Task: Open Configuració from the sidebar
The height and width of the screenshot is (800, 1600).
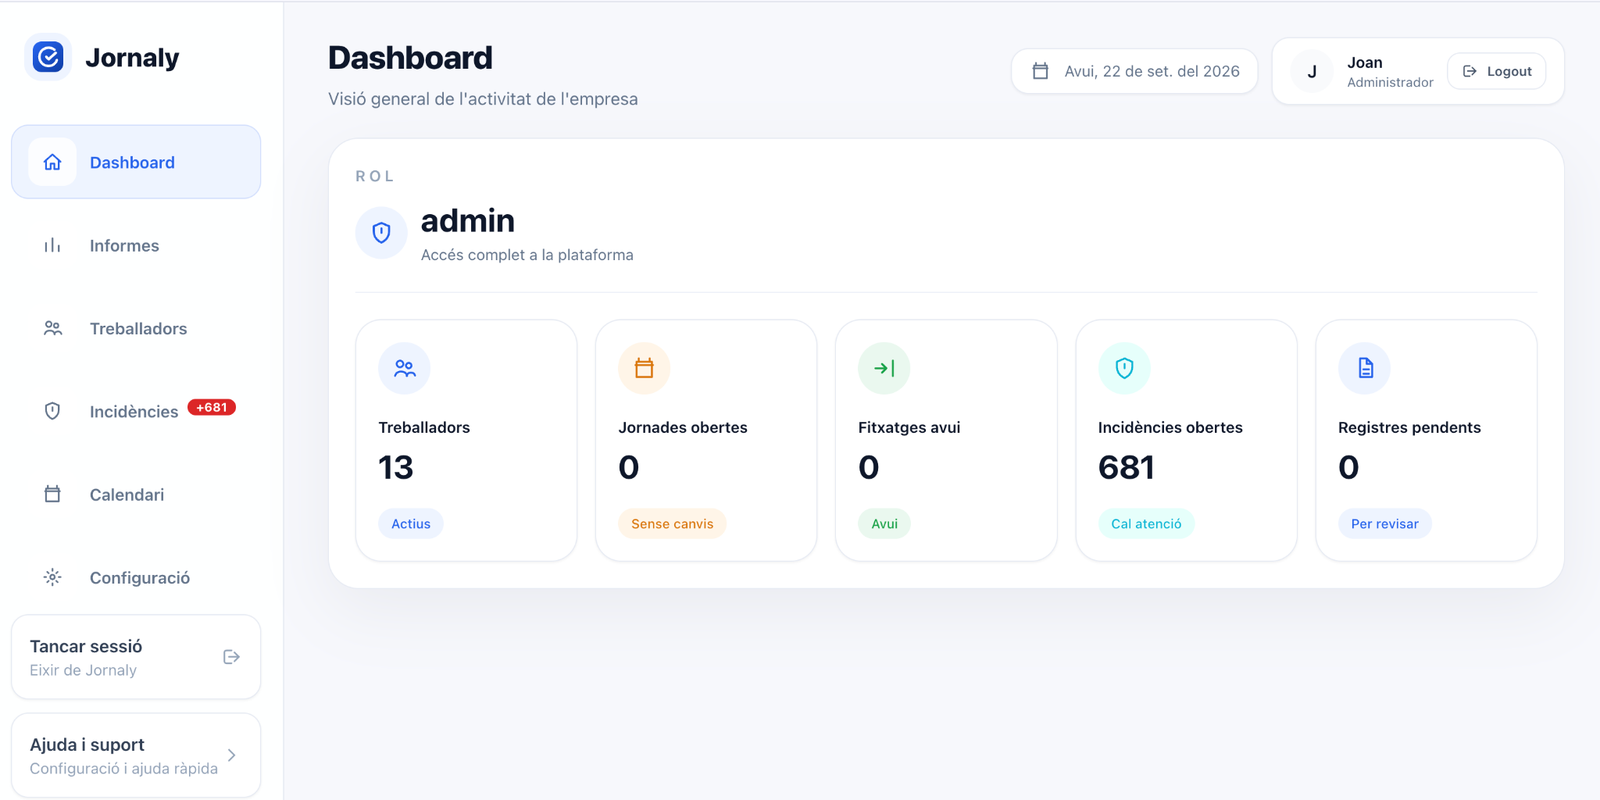Action: [136, 577]
